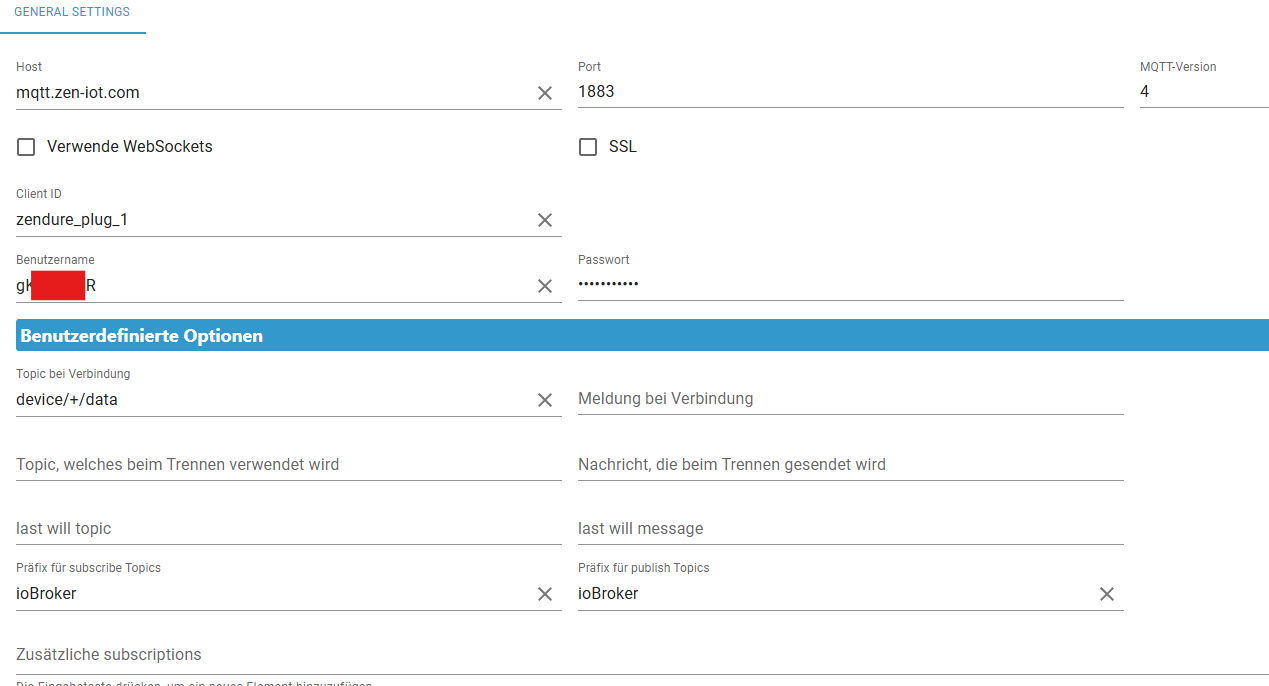Viewport: 1269px width, 686px height.
Task: Open the MQTT-Version dropdown
Action: [x=1203, y=92]
